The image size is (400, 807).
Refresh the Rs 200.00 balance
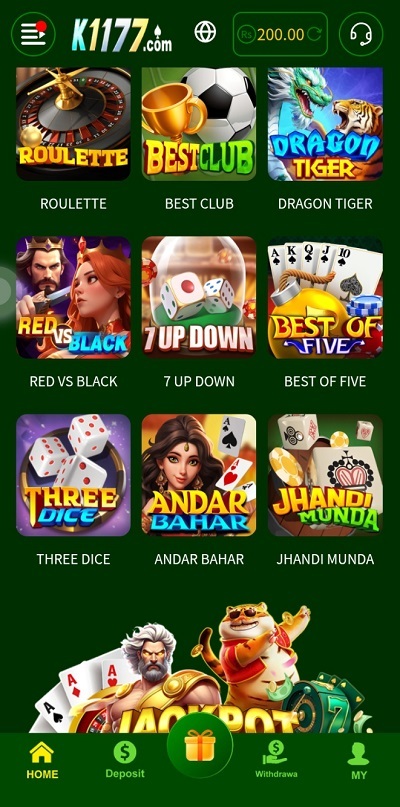tap(314, 34)
